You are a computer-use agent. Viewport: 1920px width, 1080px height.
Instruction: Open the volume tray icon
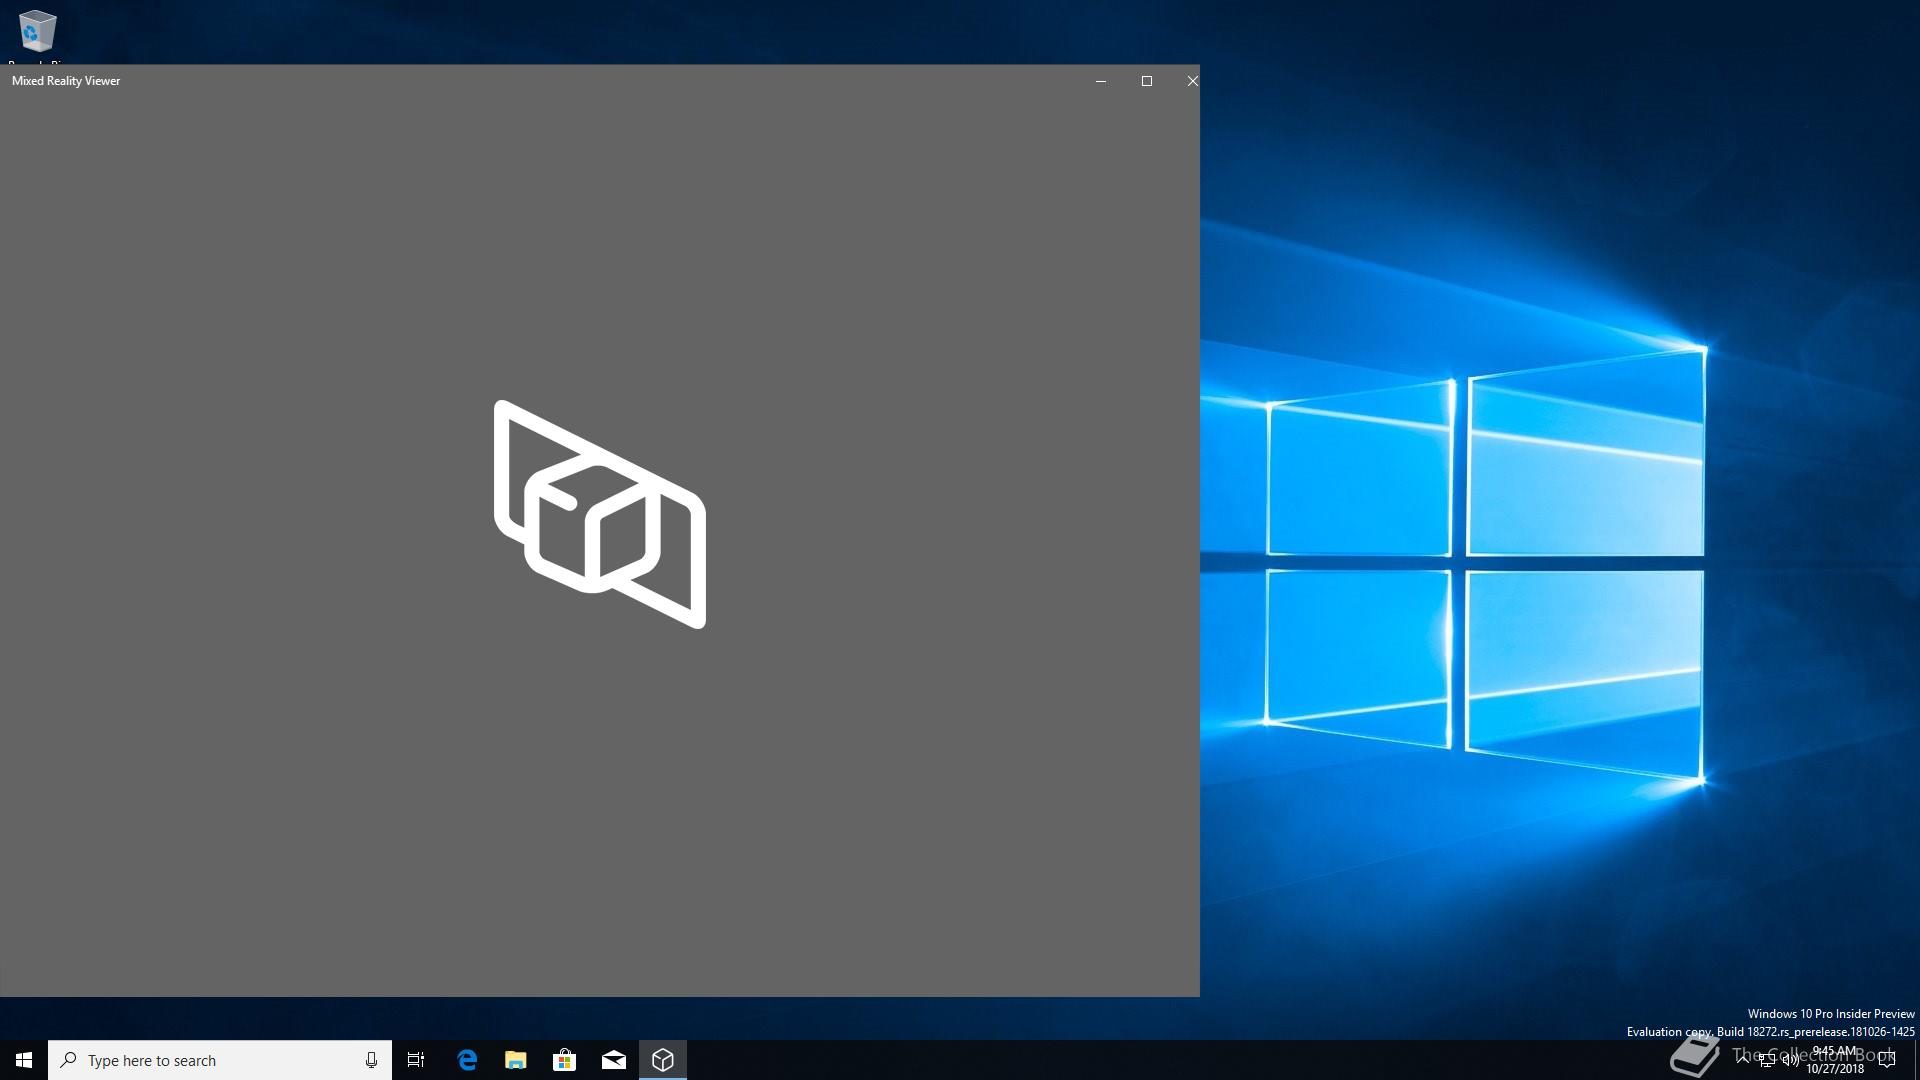tap(1791, 1061)
